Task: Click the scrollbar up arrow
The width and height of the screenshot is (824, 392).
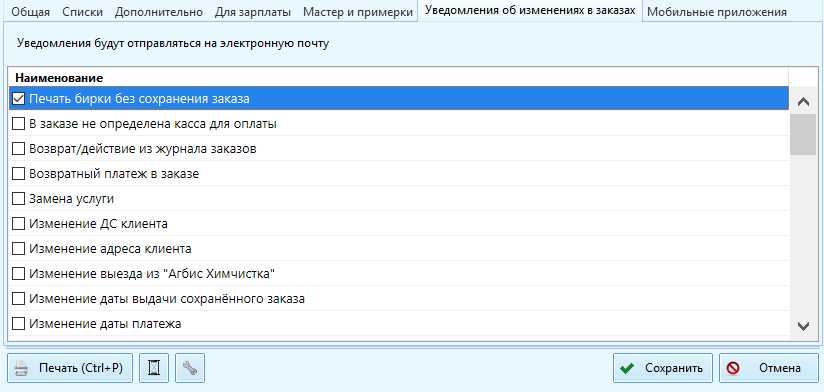Action: (803, 102)
